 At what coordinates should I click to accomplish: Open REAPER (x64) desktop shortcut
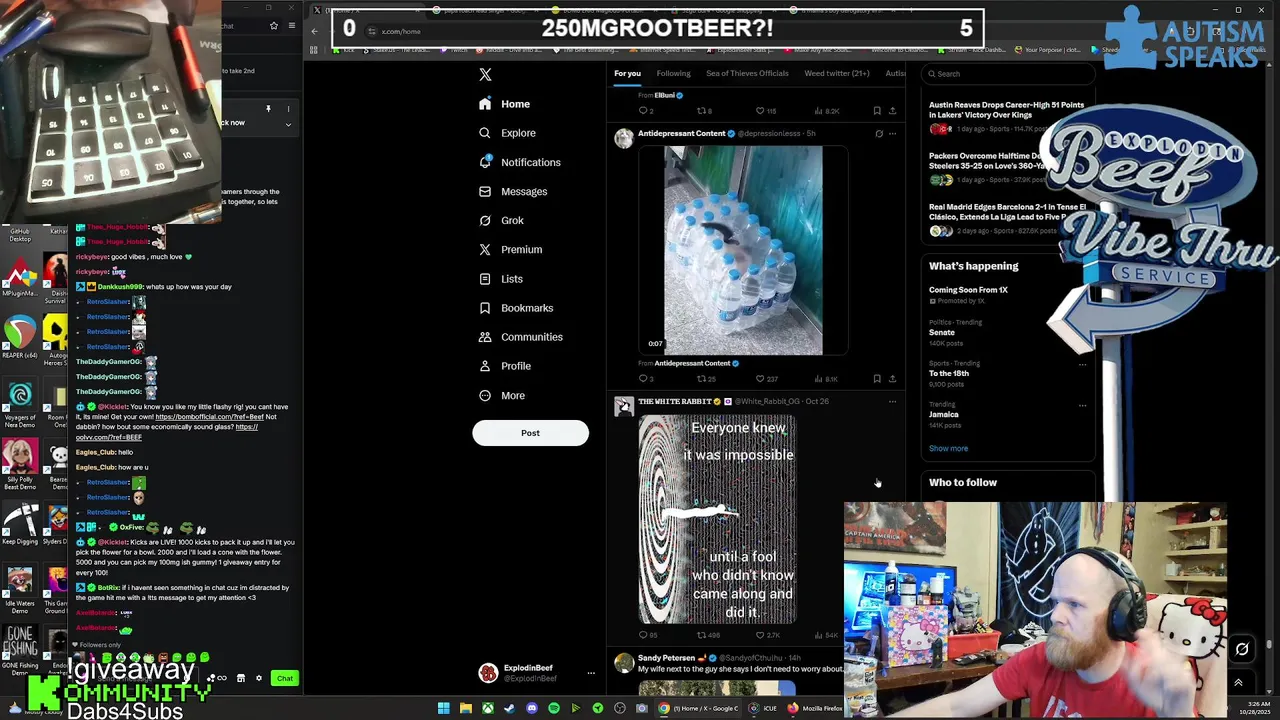pos(19,337)
